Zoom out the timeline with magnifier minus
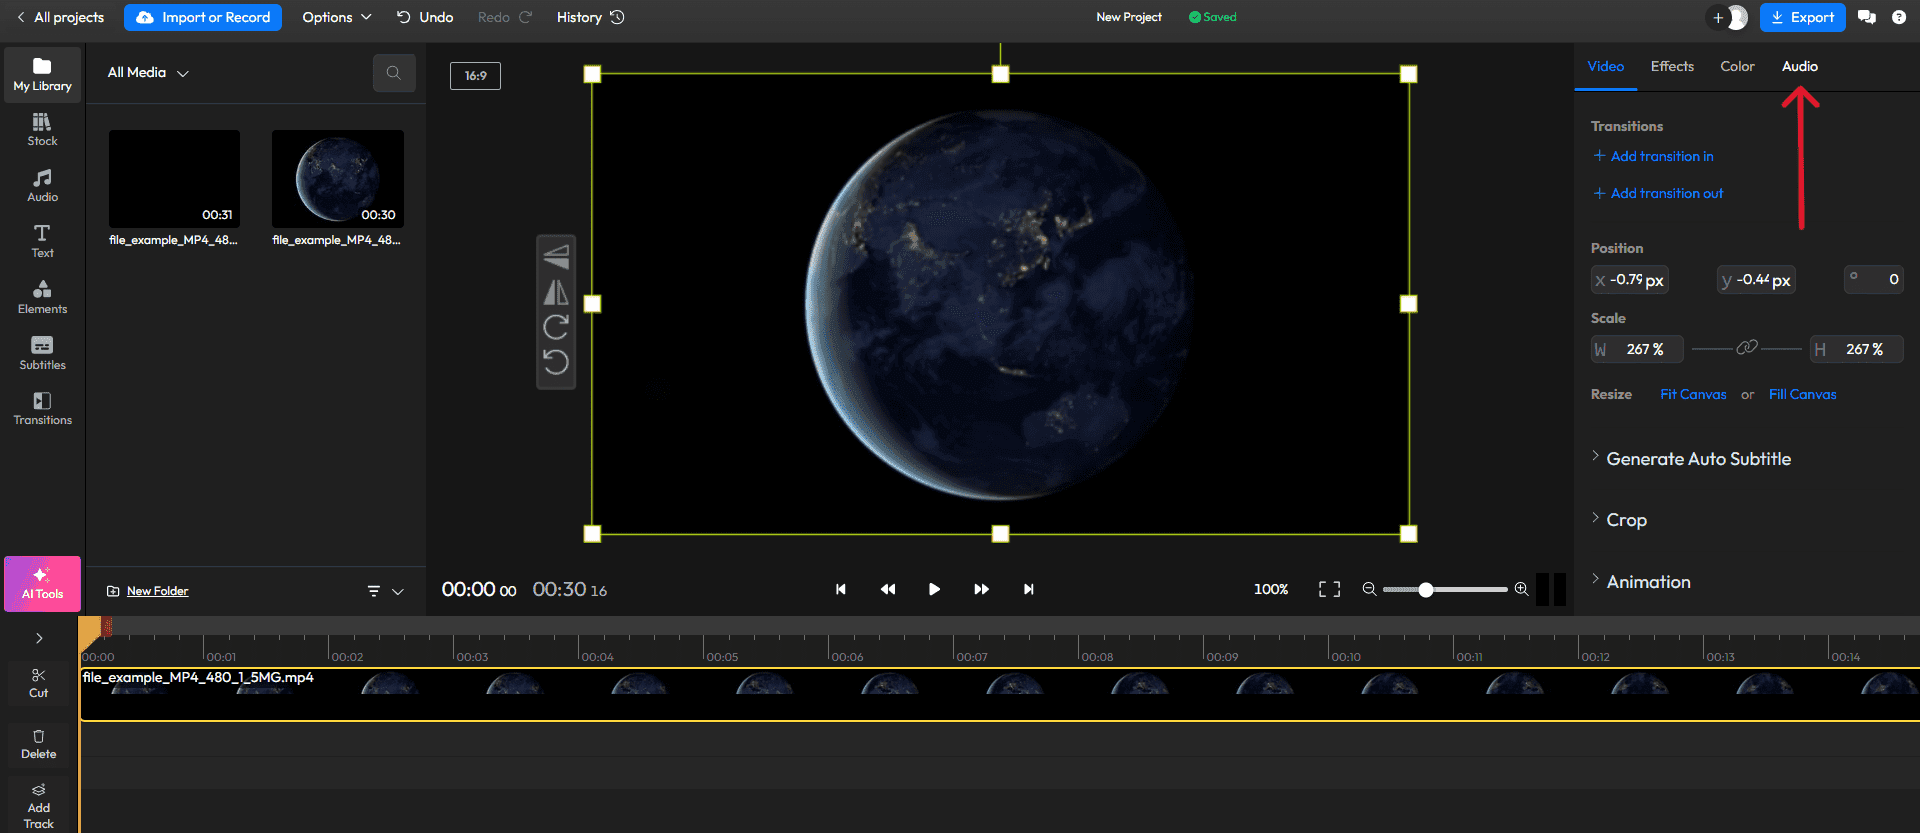This screenshot has height=833, width=1920. click(x=1369, y=589)
